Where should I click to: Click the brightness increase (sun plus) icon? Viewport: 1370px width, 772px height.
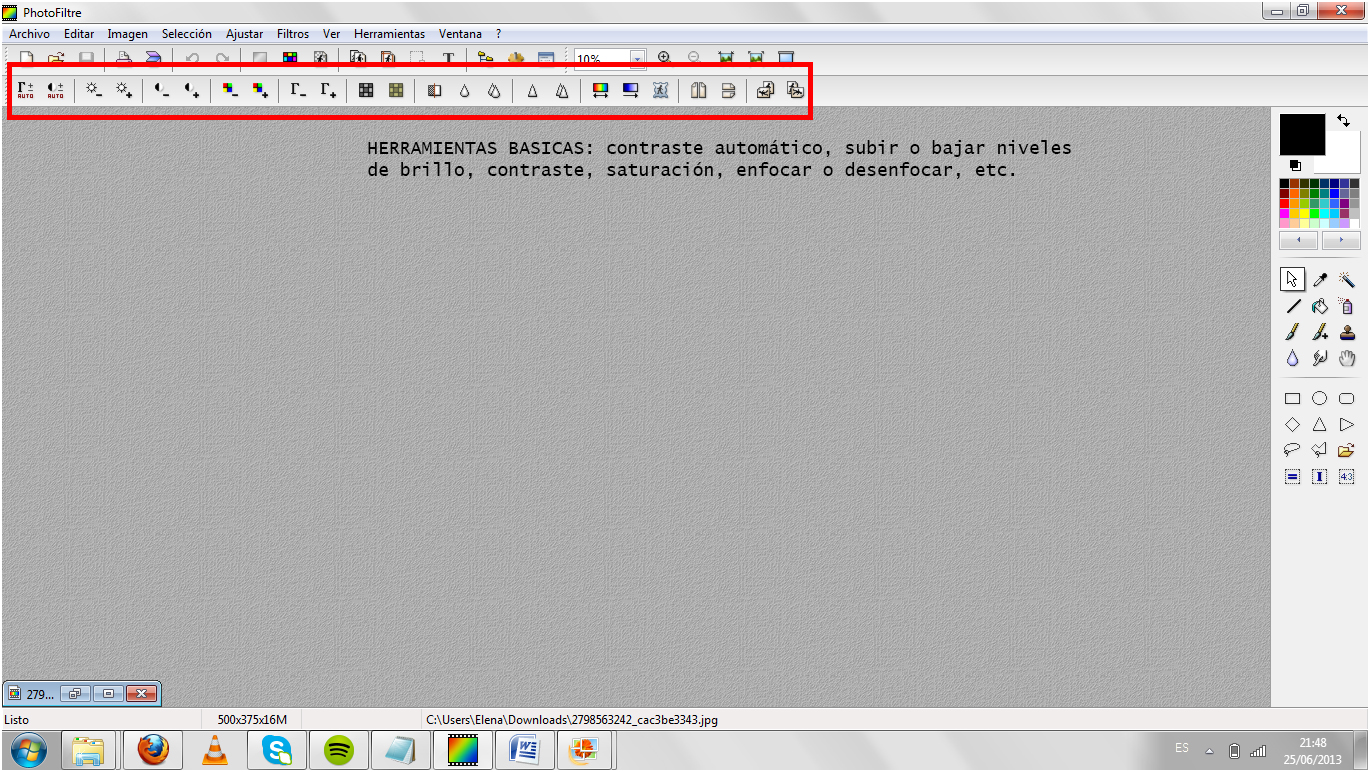point(124,91)
